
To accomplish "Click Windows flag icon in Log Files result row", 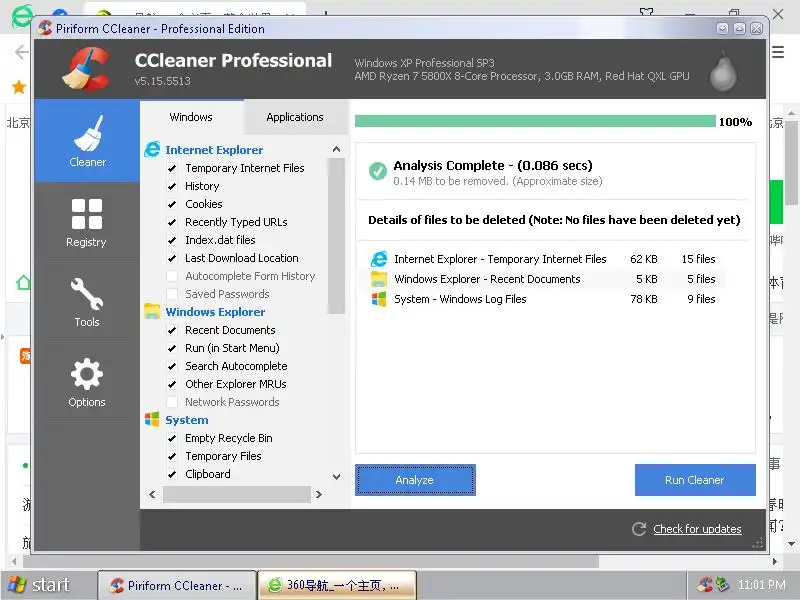I will (x=379, y=299).
